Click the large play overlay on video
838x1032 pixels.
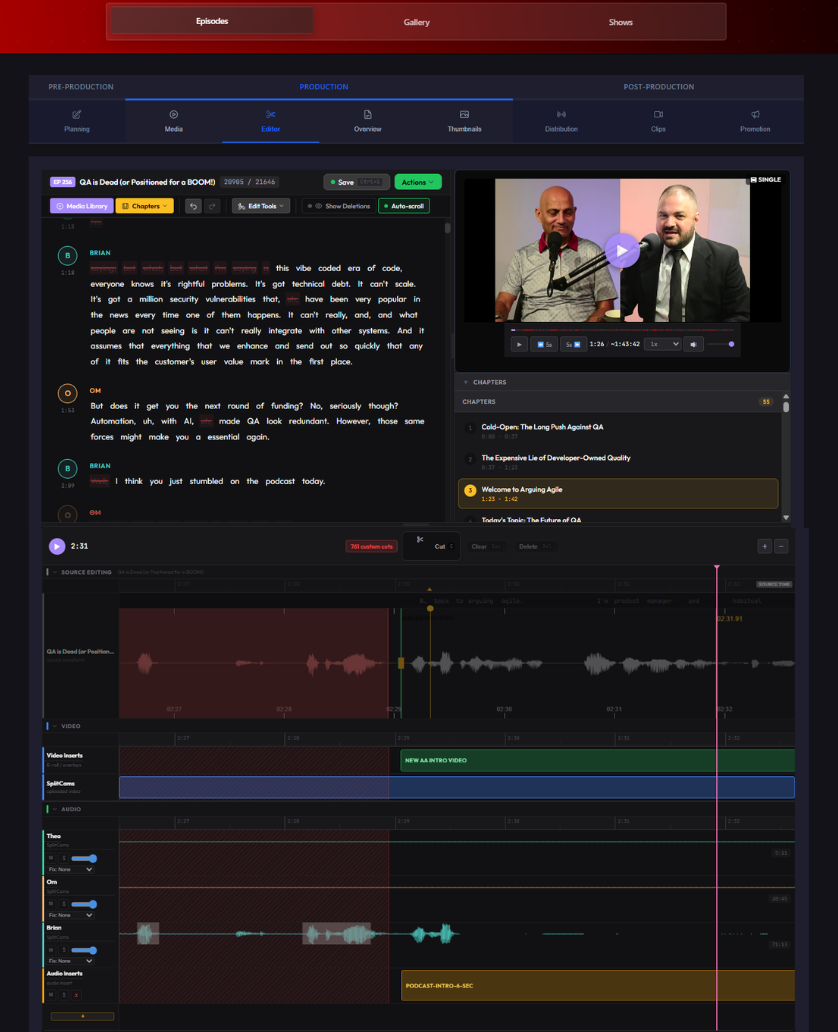(x=621, y=251)
